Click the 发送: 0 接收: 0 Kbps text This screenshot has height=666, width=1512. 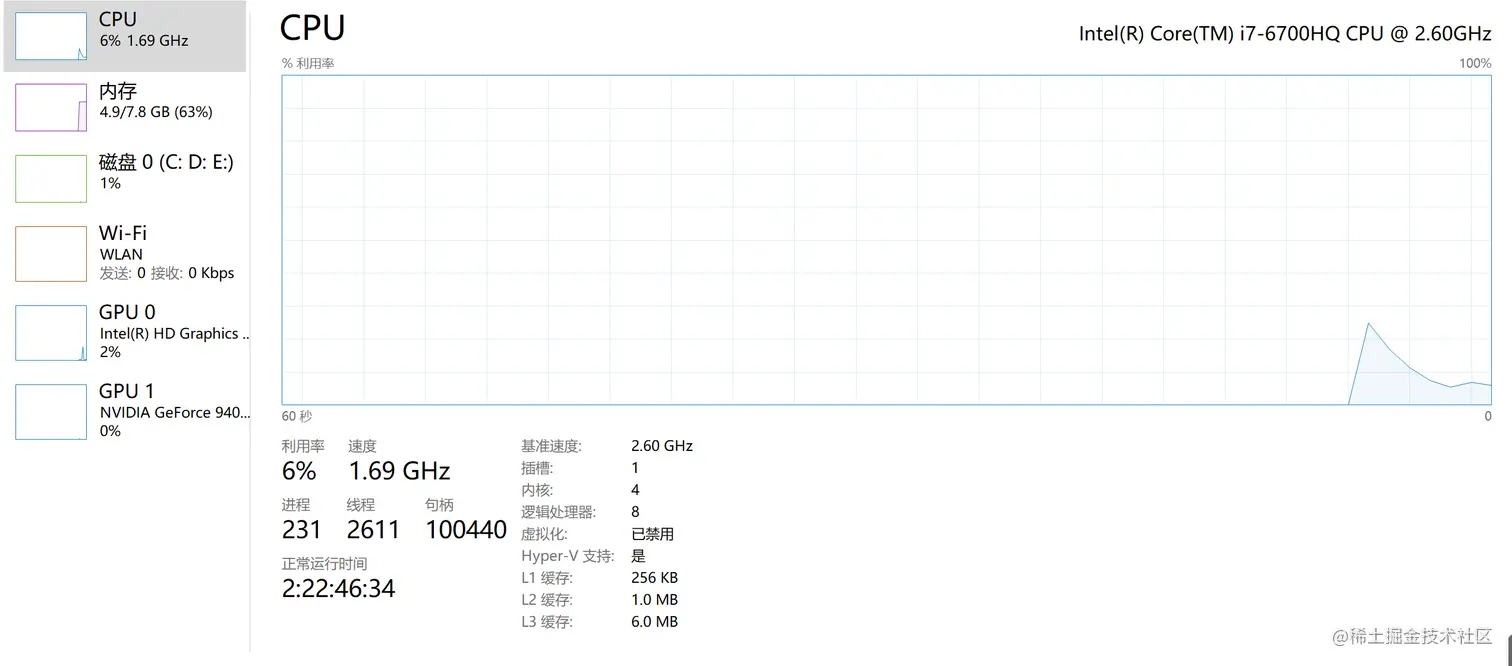pyautogui.click(x=167, y=273)
